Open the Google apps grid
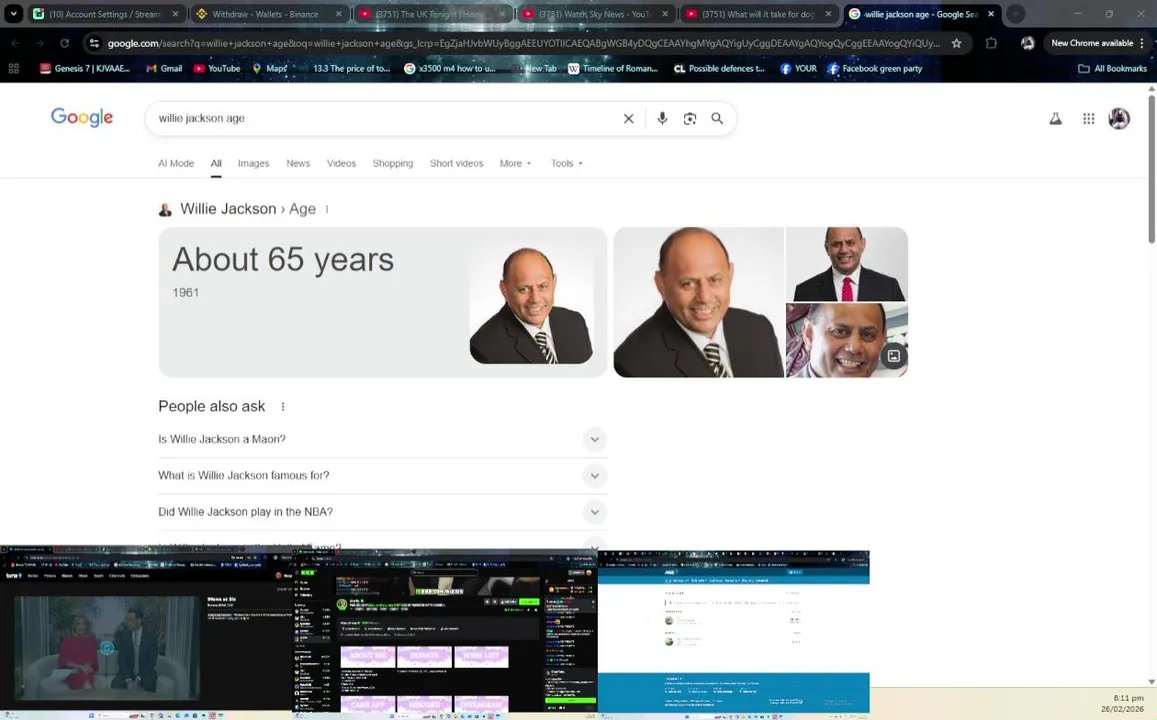 pos(1088,118)
